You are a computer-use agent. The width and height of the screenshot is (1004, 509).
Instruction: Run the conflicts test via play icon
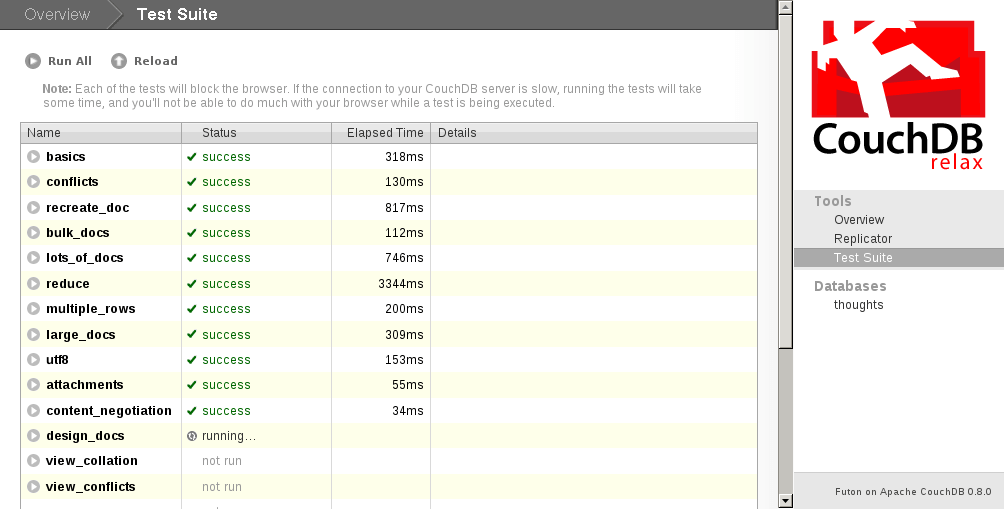click(x=33, y=182)
